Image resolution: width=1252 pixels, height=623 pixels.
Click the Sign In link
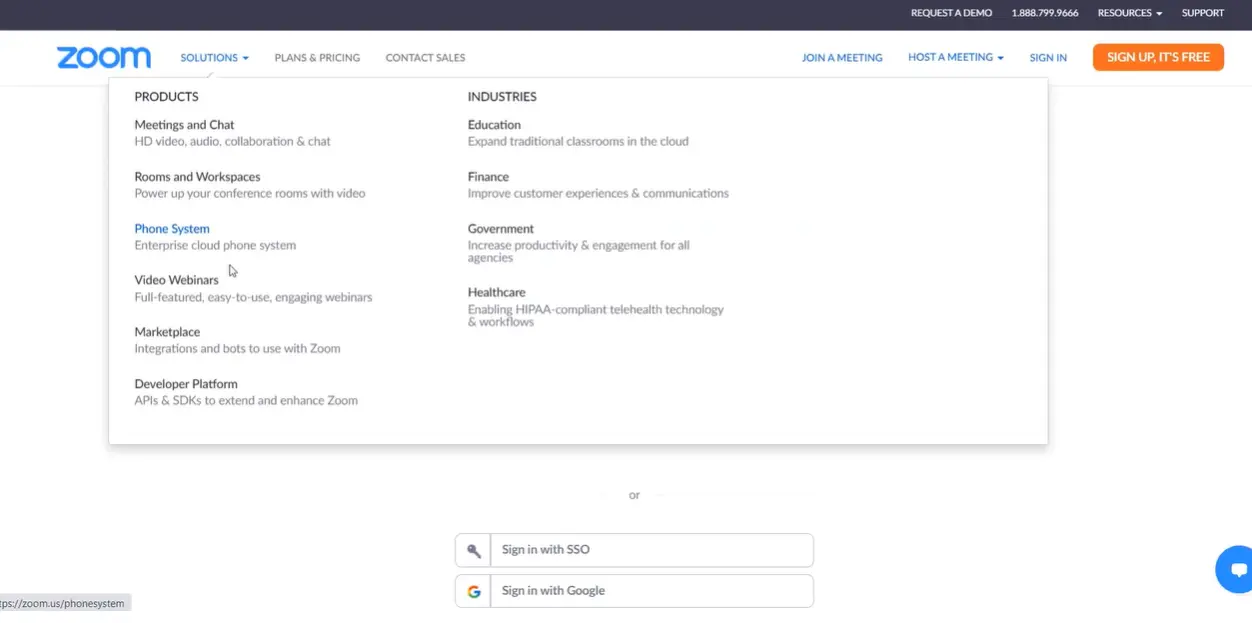tap(1048, 58)
